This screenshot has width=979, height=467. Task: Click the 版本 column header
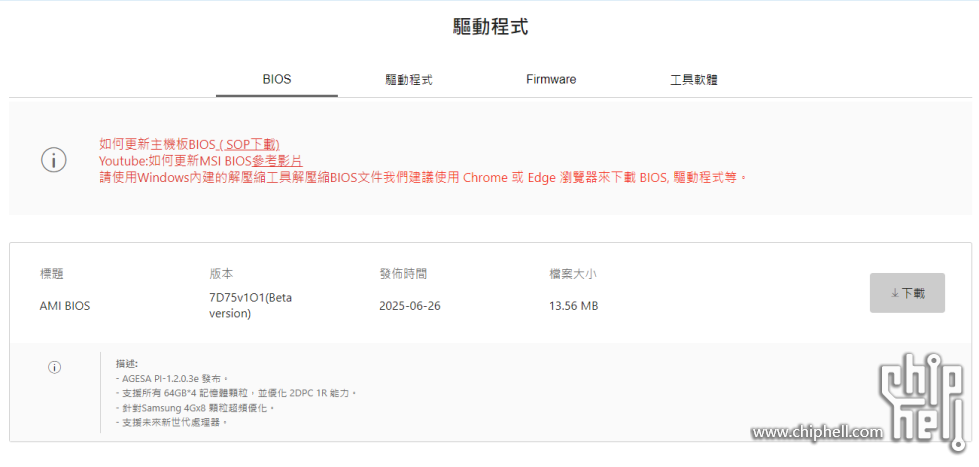[x=221, y=274]
